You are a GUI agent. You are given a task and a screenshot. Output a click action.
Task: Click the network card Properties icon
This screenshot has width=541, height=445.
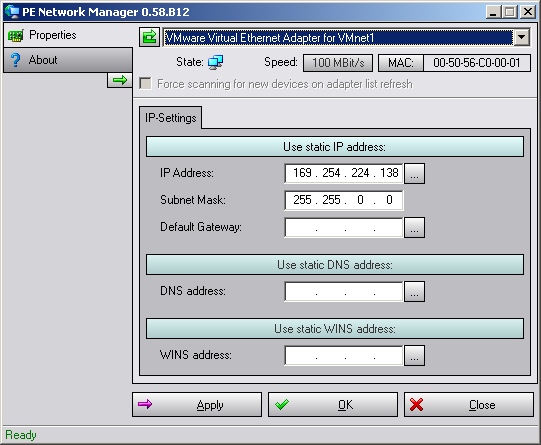pos(16,36)
